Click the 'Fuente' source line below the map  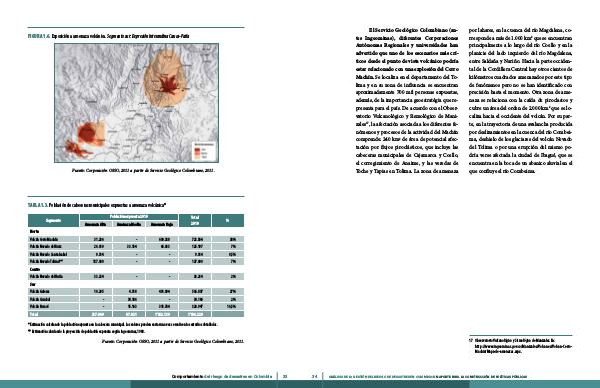click(143, 171)
